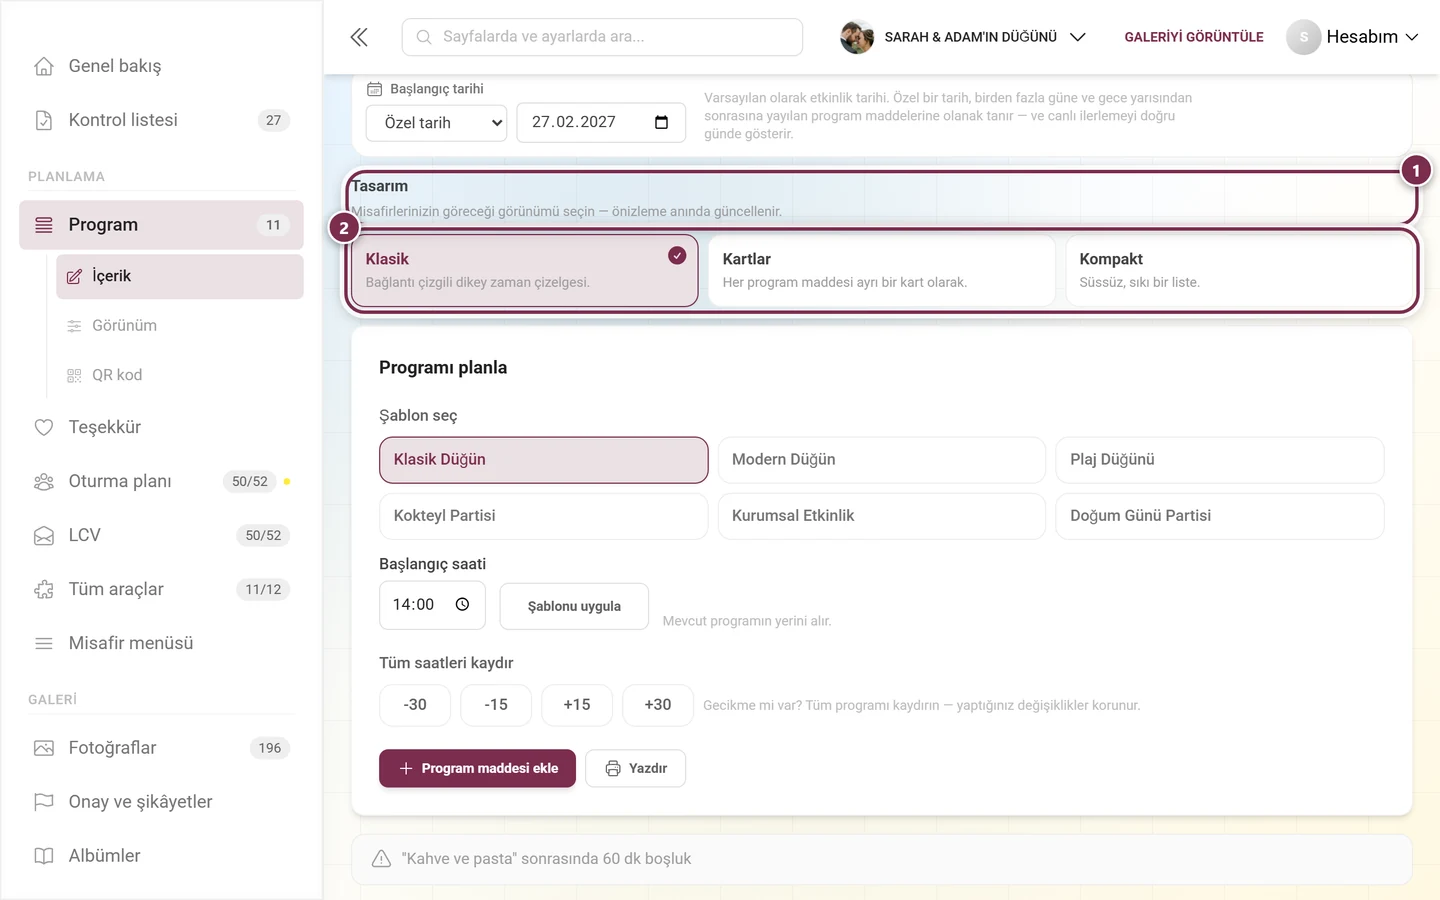Click the search pages and settings field
Image resolution: width=1440 pixels, height=900 pixels.
(x=602, y=37)
